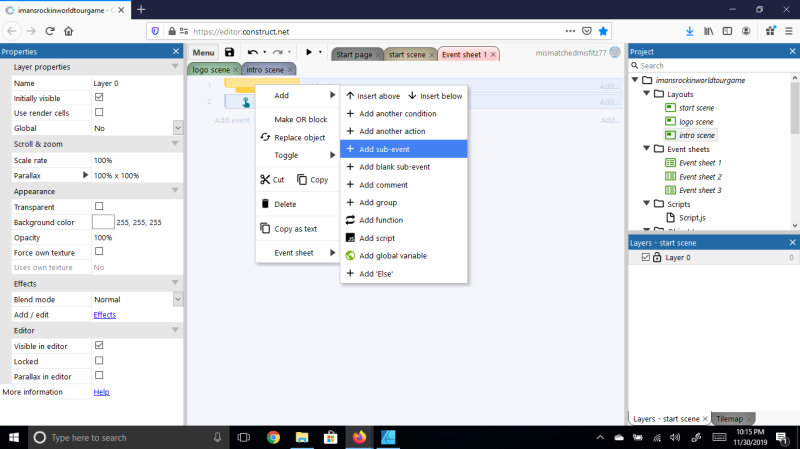
Task: Toggle the lock icon on Layer 0
Action: click(x=657, y=257)
